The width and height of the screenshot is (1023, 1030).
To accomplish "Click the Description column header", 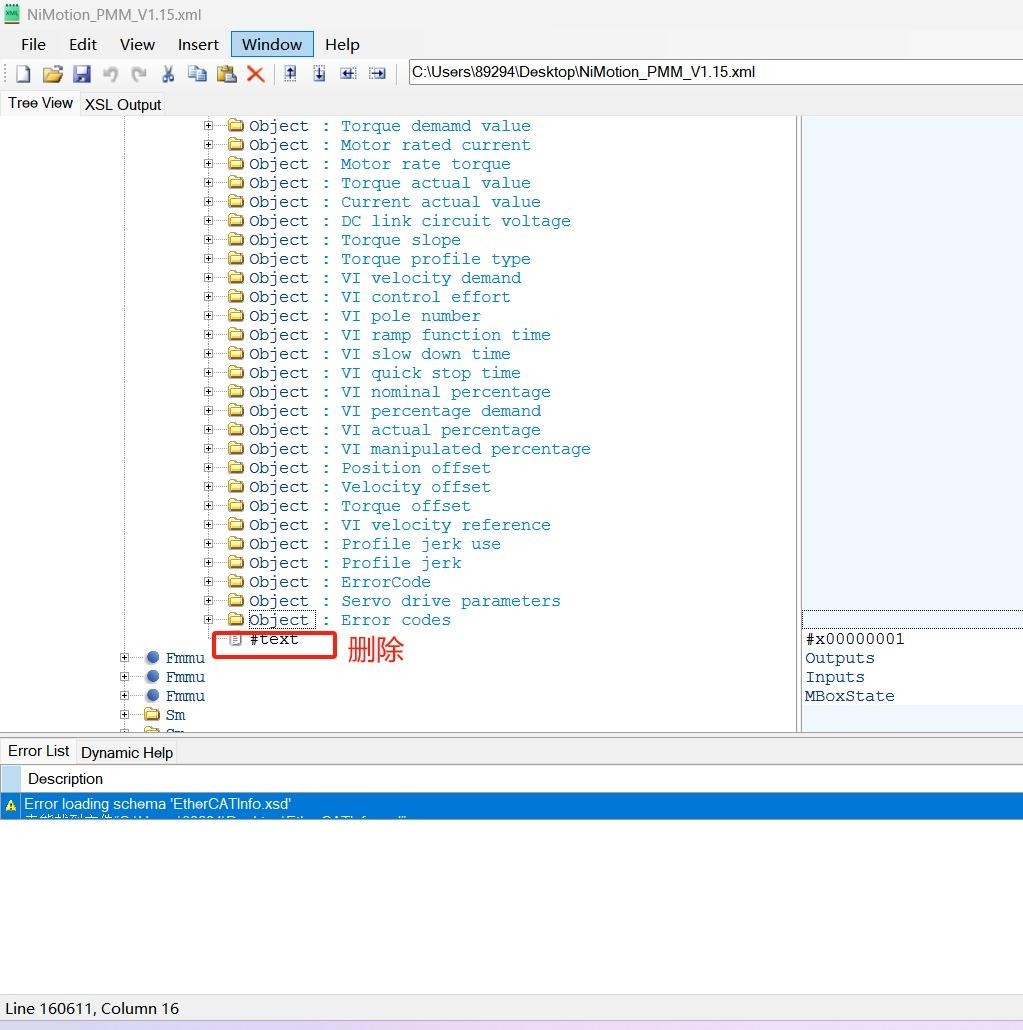I will coord(65,779).
